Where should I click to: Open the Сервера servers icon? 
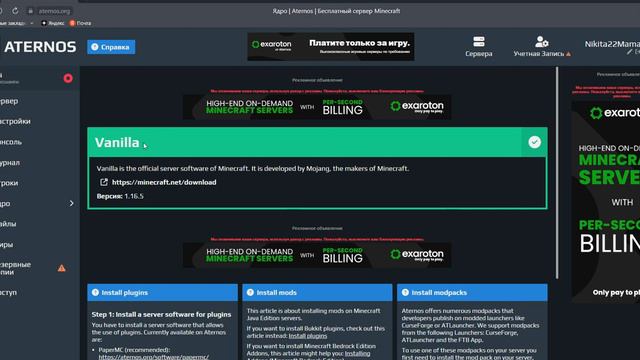tap(478, 47)
